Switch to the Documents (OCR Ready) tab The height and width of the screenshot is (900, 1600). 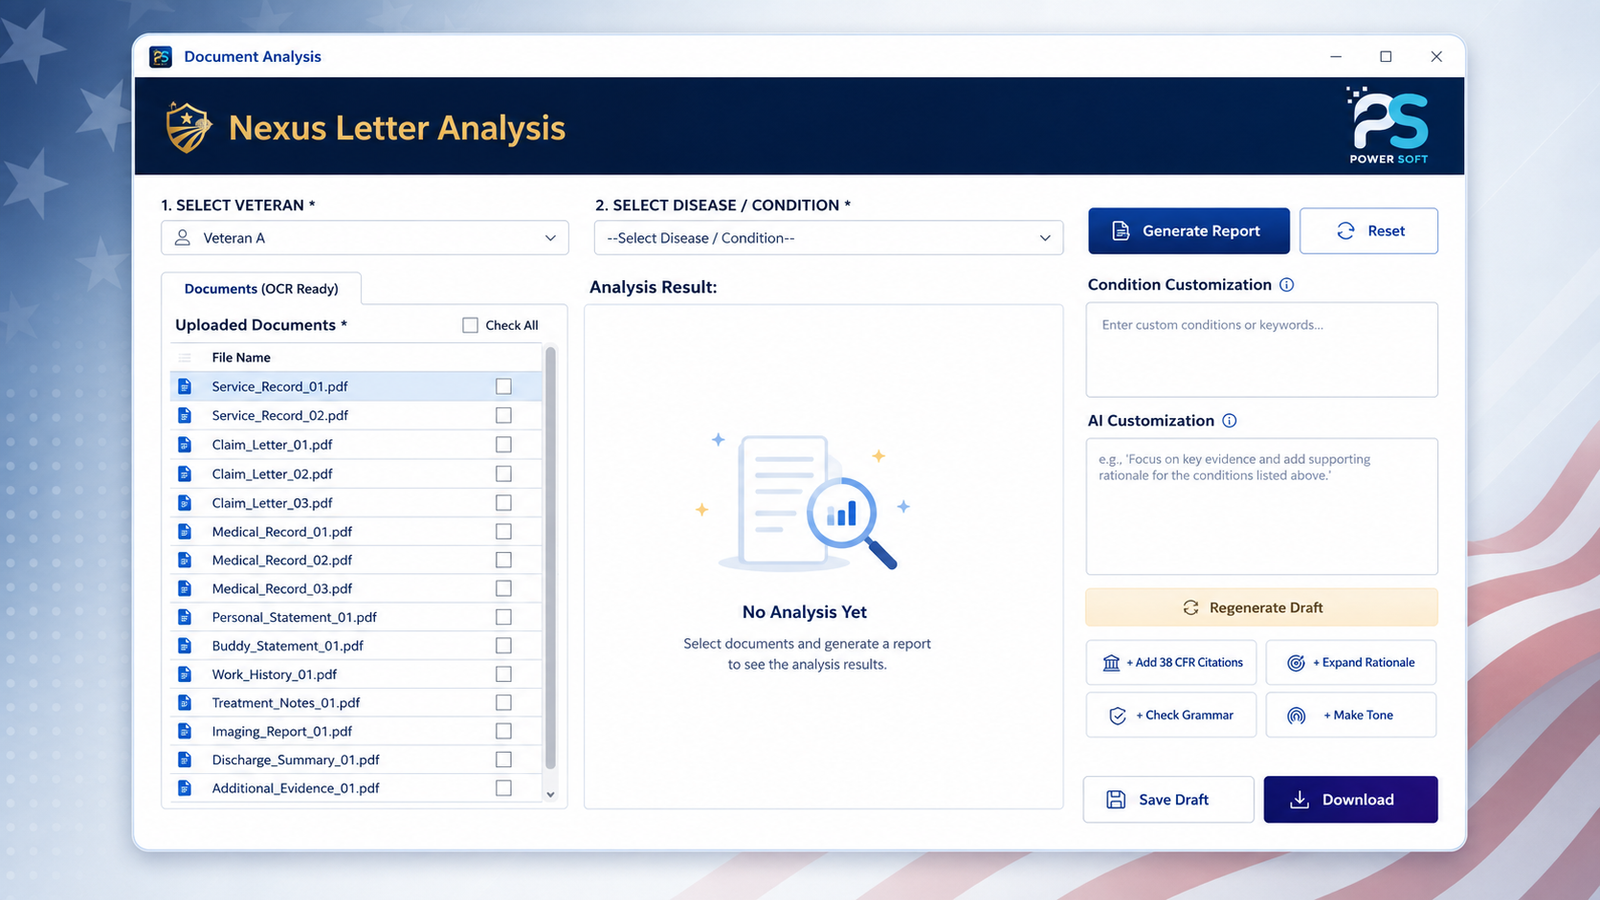pyautogui.click(x=261, y=289)
